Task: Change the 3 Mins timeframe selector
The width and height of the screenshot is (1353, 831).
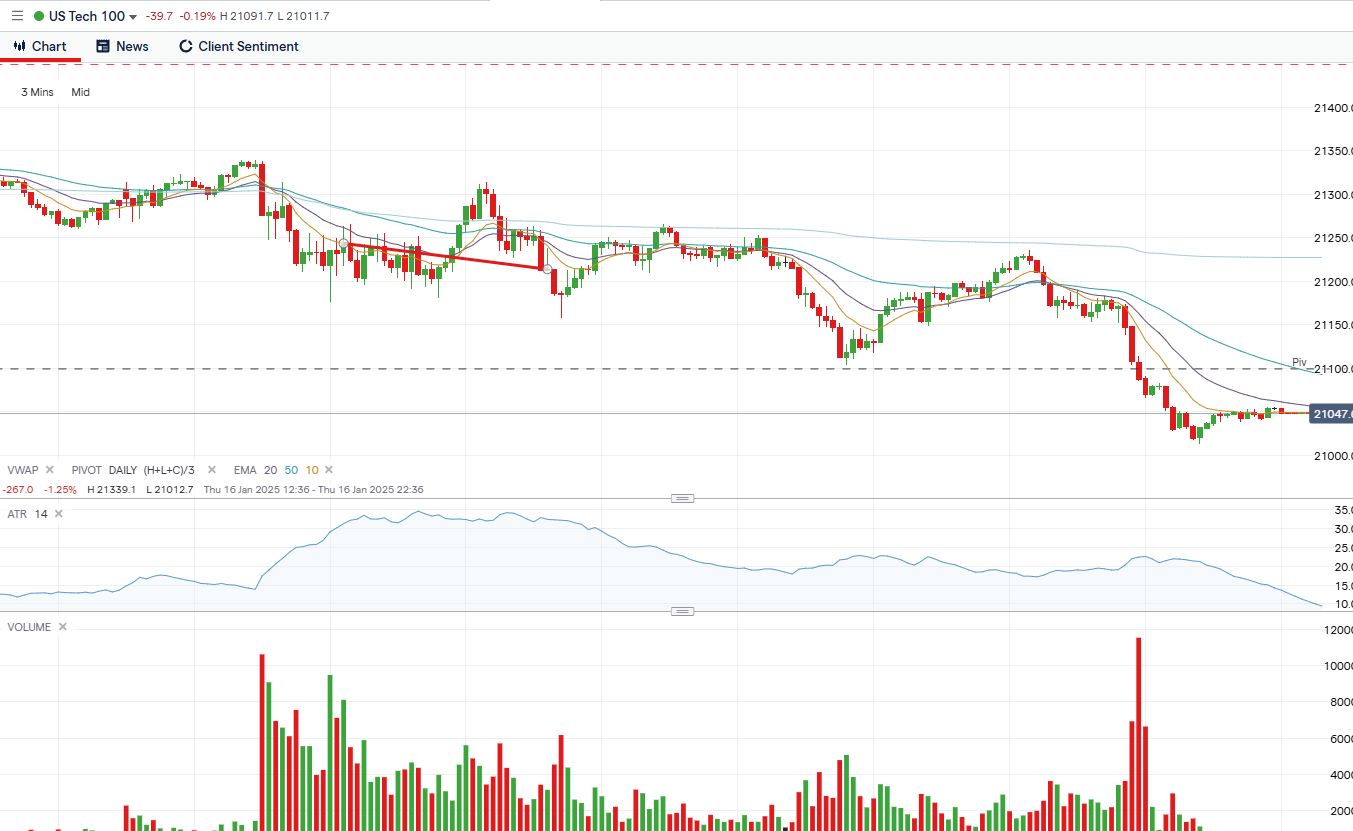Action: (37, 92)
